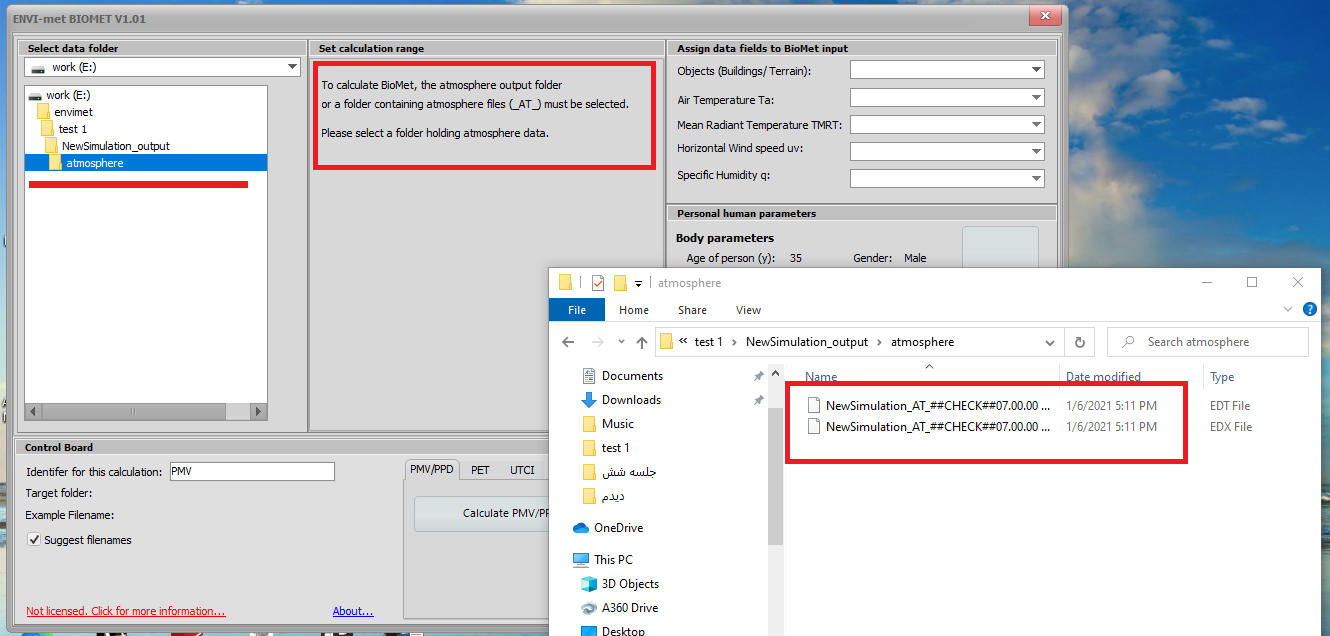Toggle the Suggest filenames checkbox
1330x636 pixels.
click(x=35, y=540)
